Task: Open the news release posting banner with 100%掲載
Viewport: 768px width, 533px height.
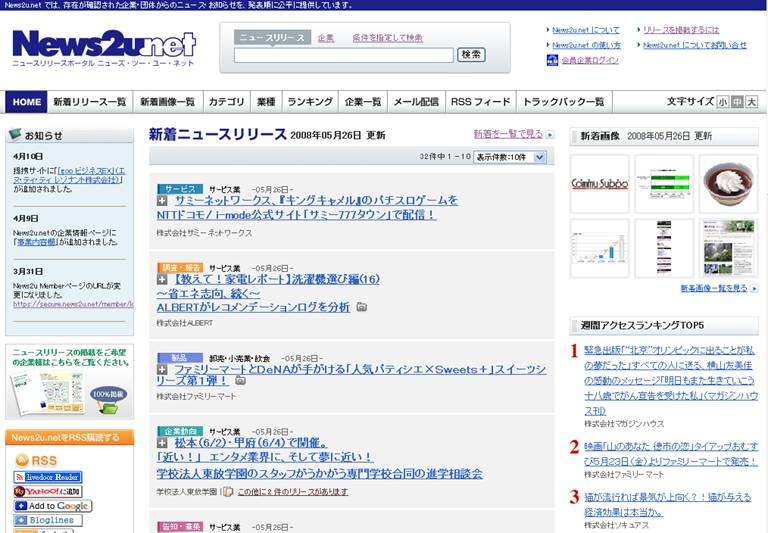Action: (x=70, y=382)
